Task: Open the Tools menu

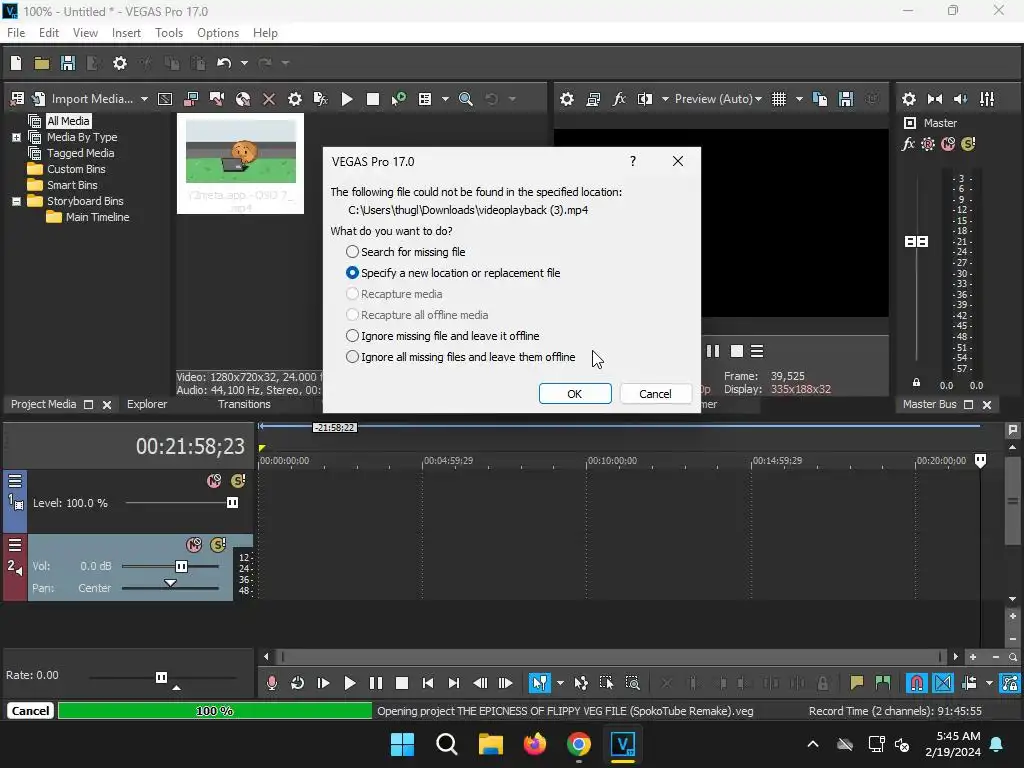Action: [x=168, y=33]
